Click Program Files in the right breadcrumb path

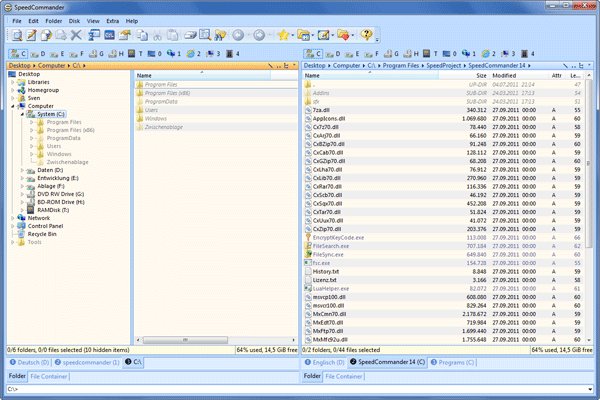pyautogui.click(x=401, y=65)
